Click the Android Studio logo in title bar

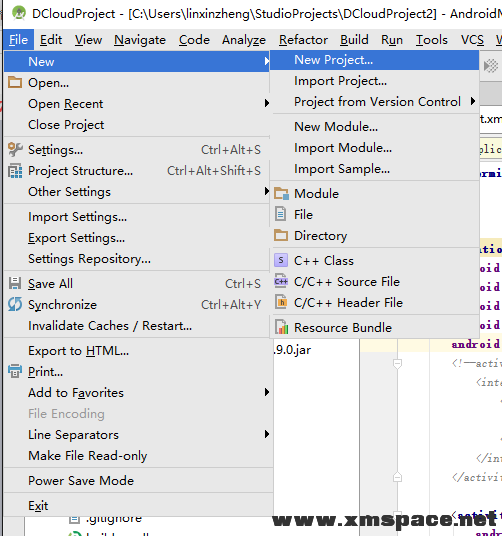click(18, 13)
